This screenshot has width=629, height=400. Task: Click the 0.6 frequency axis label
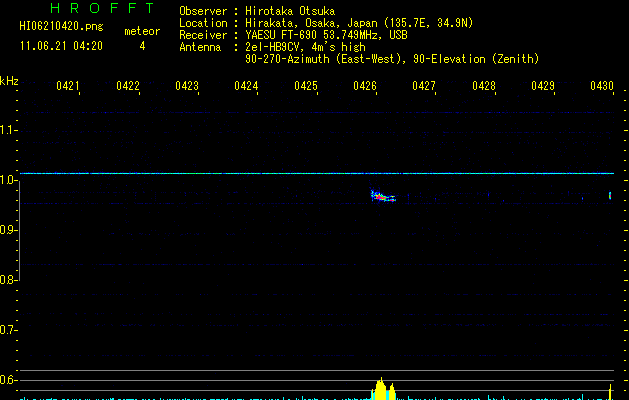(x=8, y=380)
